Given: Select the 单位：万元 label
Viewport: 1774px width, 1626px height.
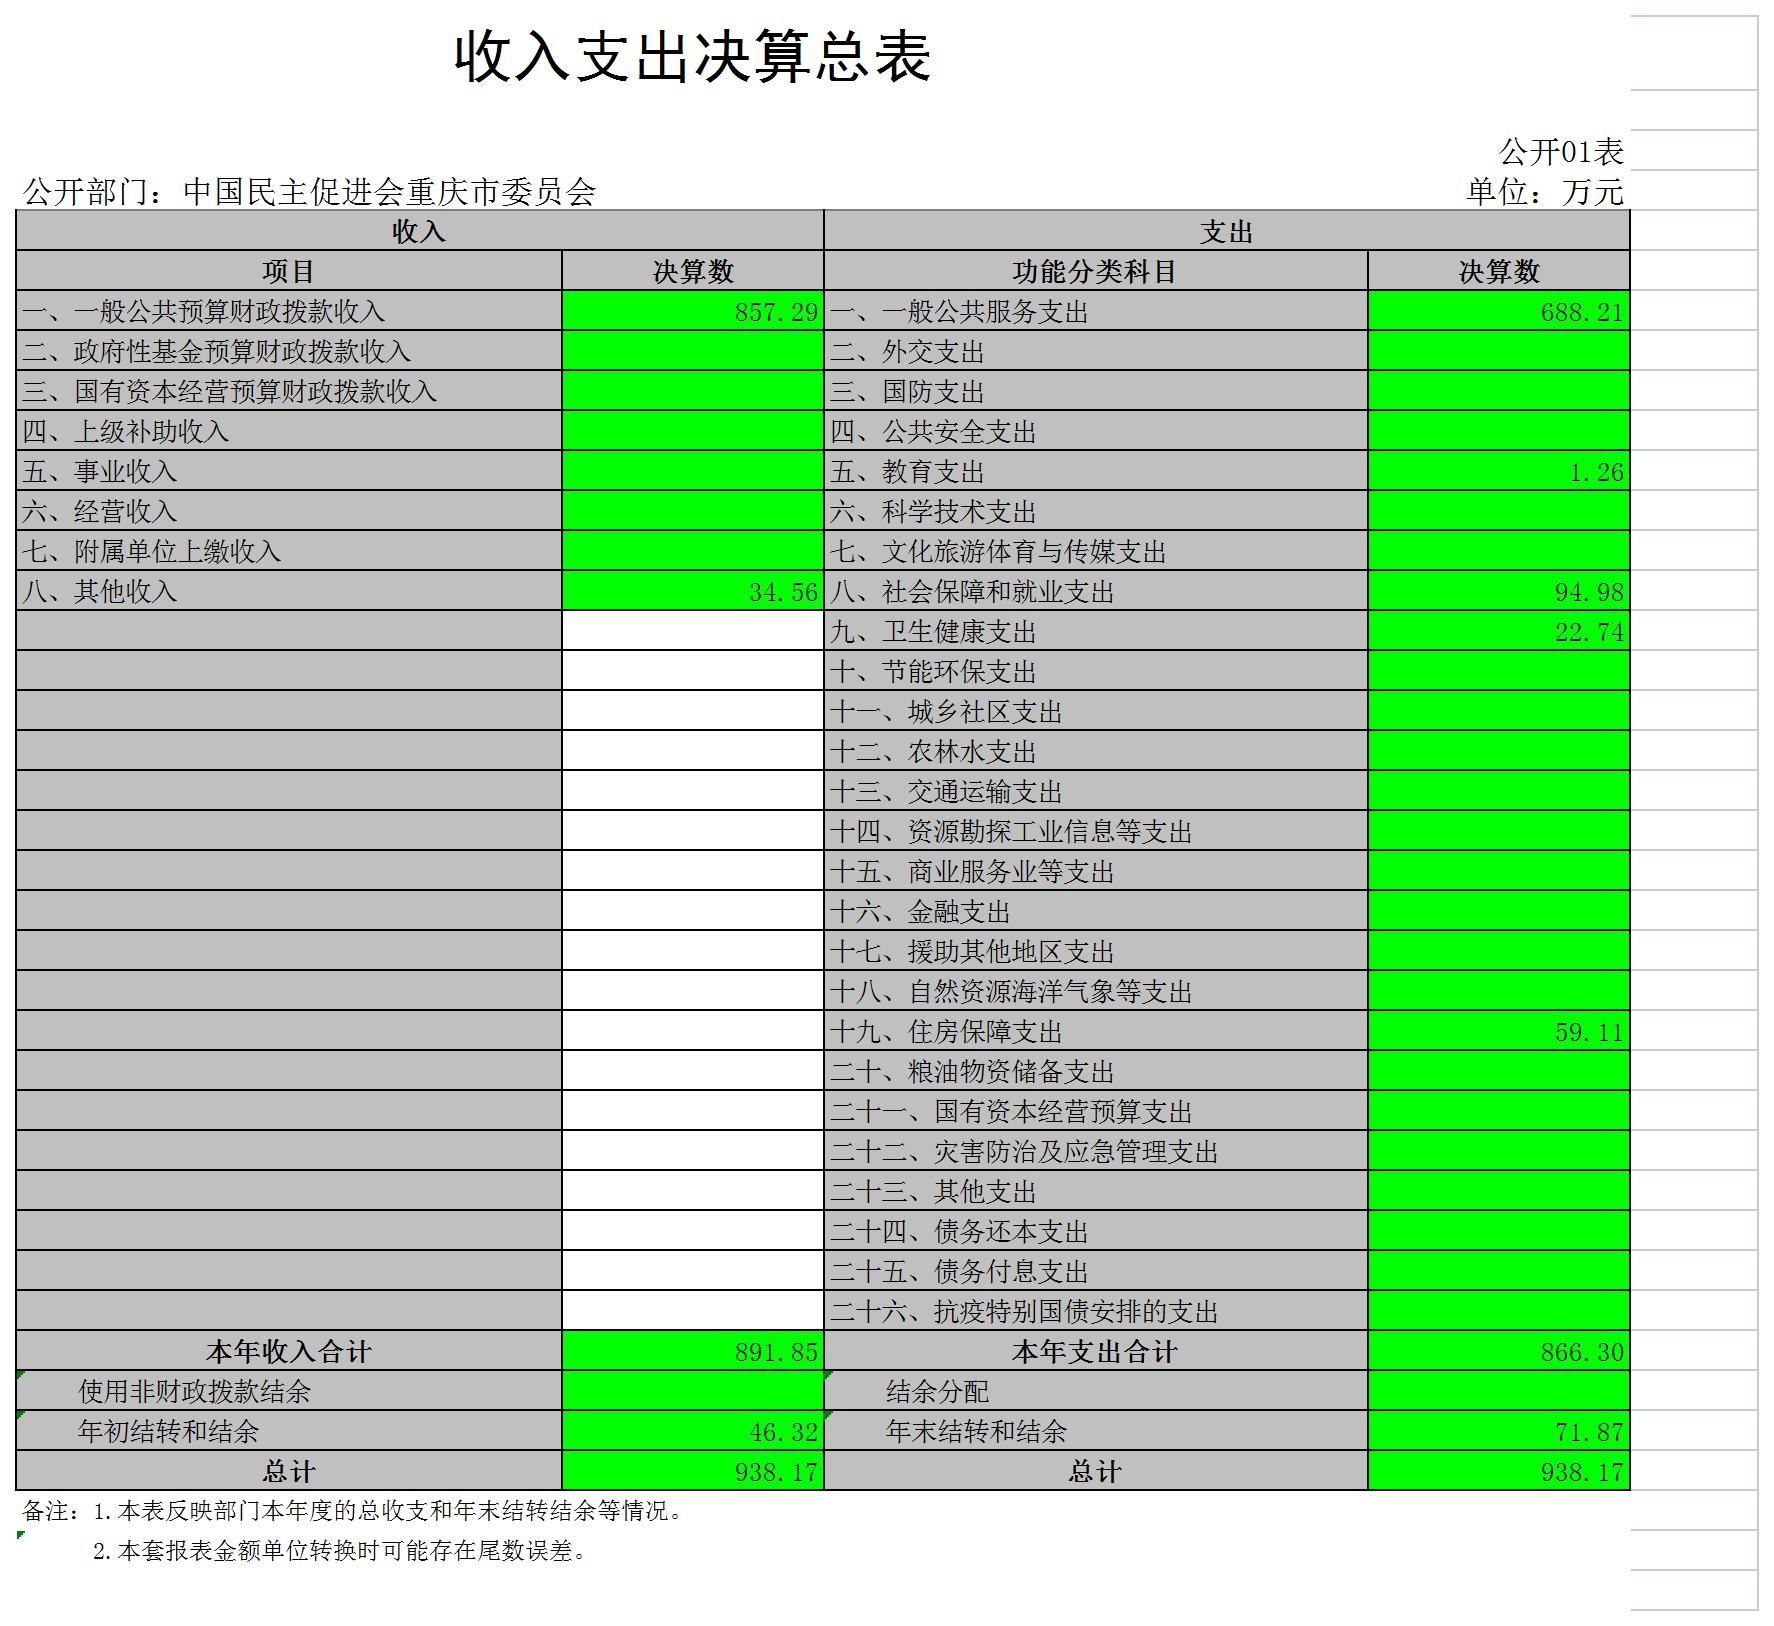Looking at the screenshot, I should click(1545, 191).
